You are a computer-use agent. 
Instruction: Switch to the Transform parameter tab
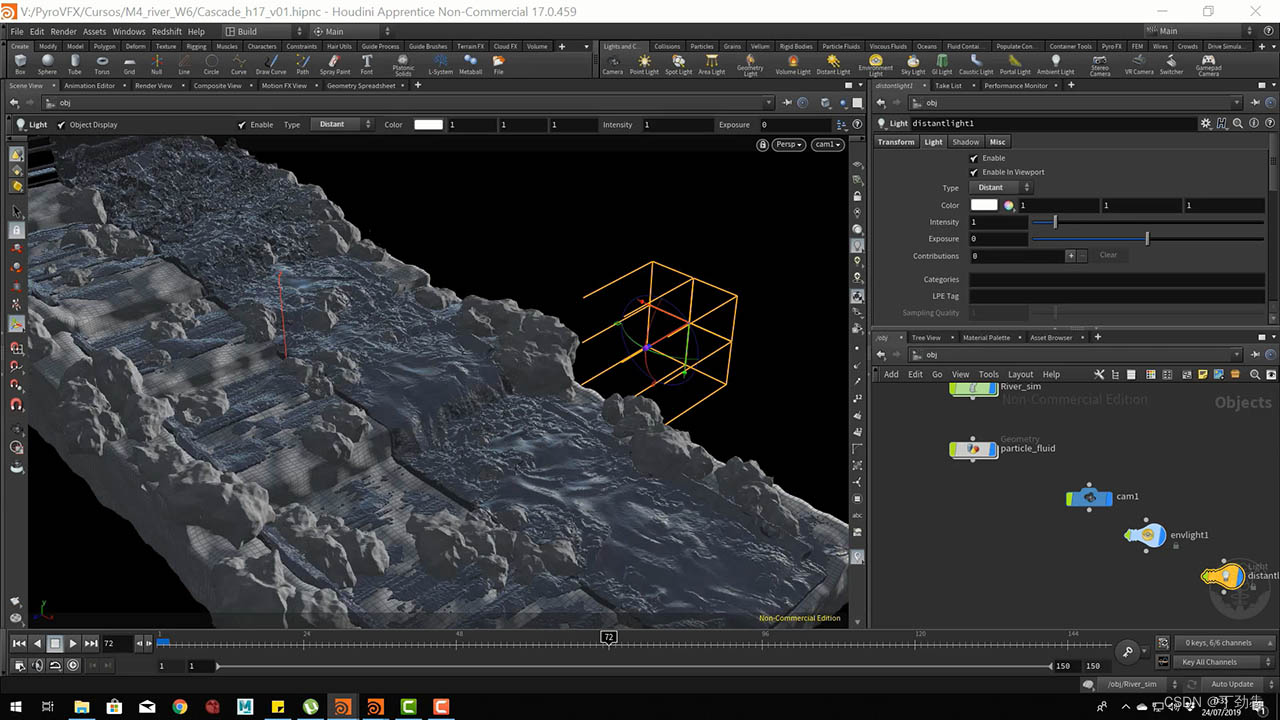pos(896,142)
